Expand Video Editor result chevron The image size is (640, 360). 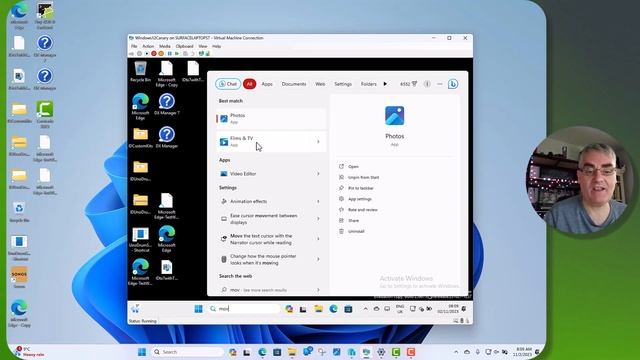coord(318,174)
